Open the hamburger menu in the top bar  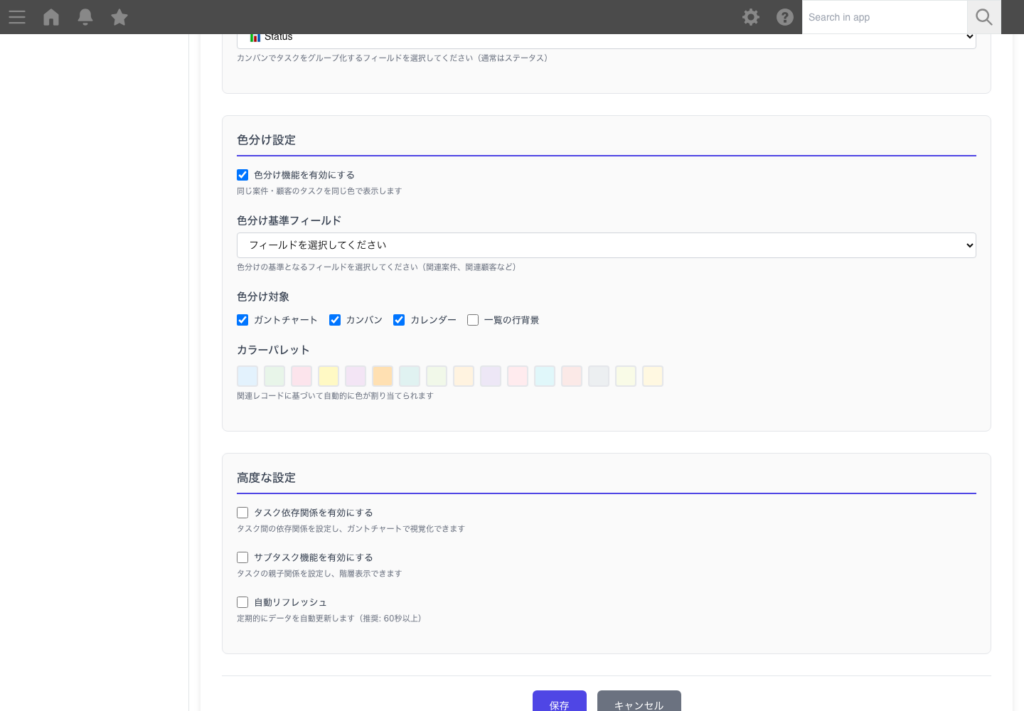(17, 16)
